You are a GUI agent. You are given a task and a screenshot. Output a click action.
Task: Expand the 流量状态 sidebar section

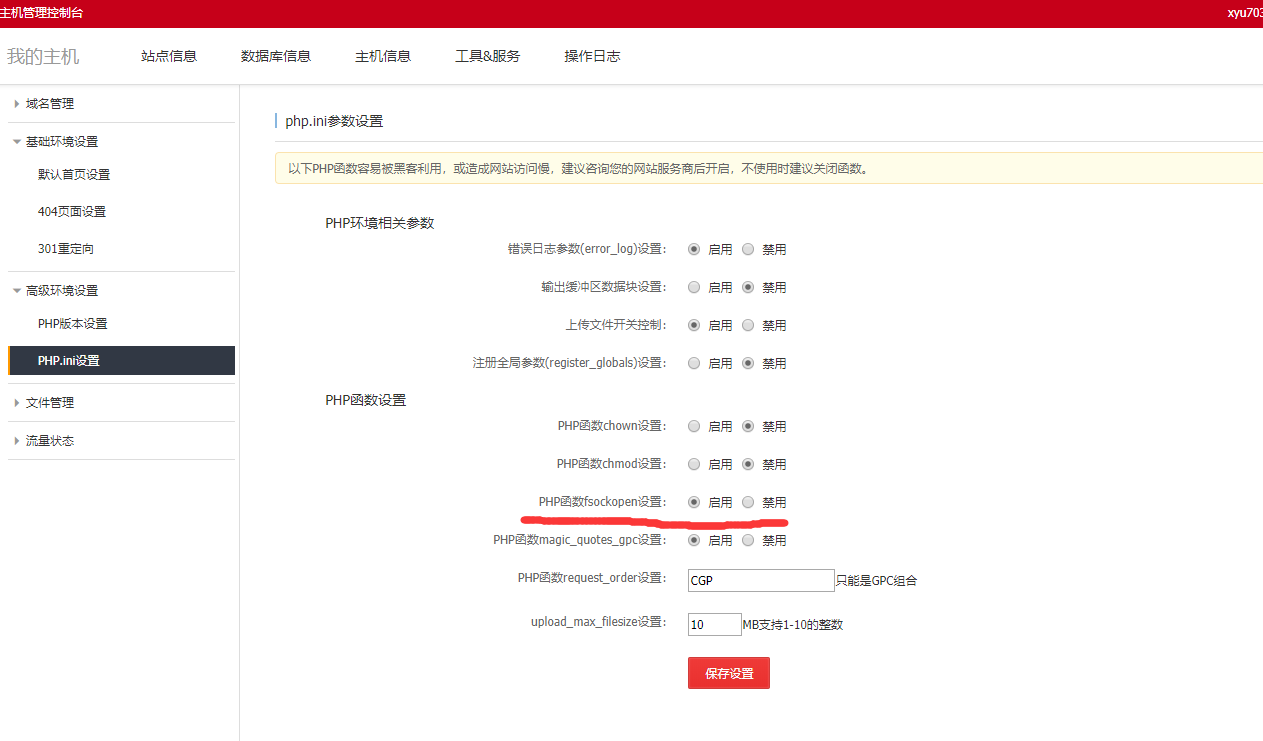click(x=49, y=441)
